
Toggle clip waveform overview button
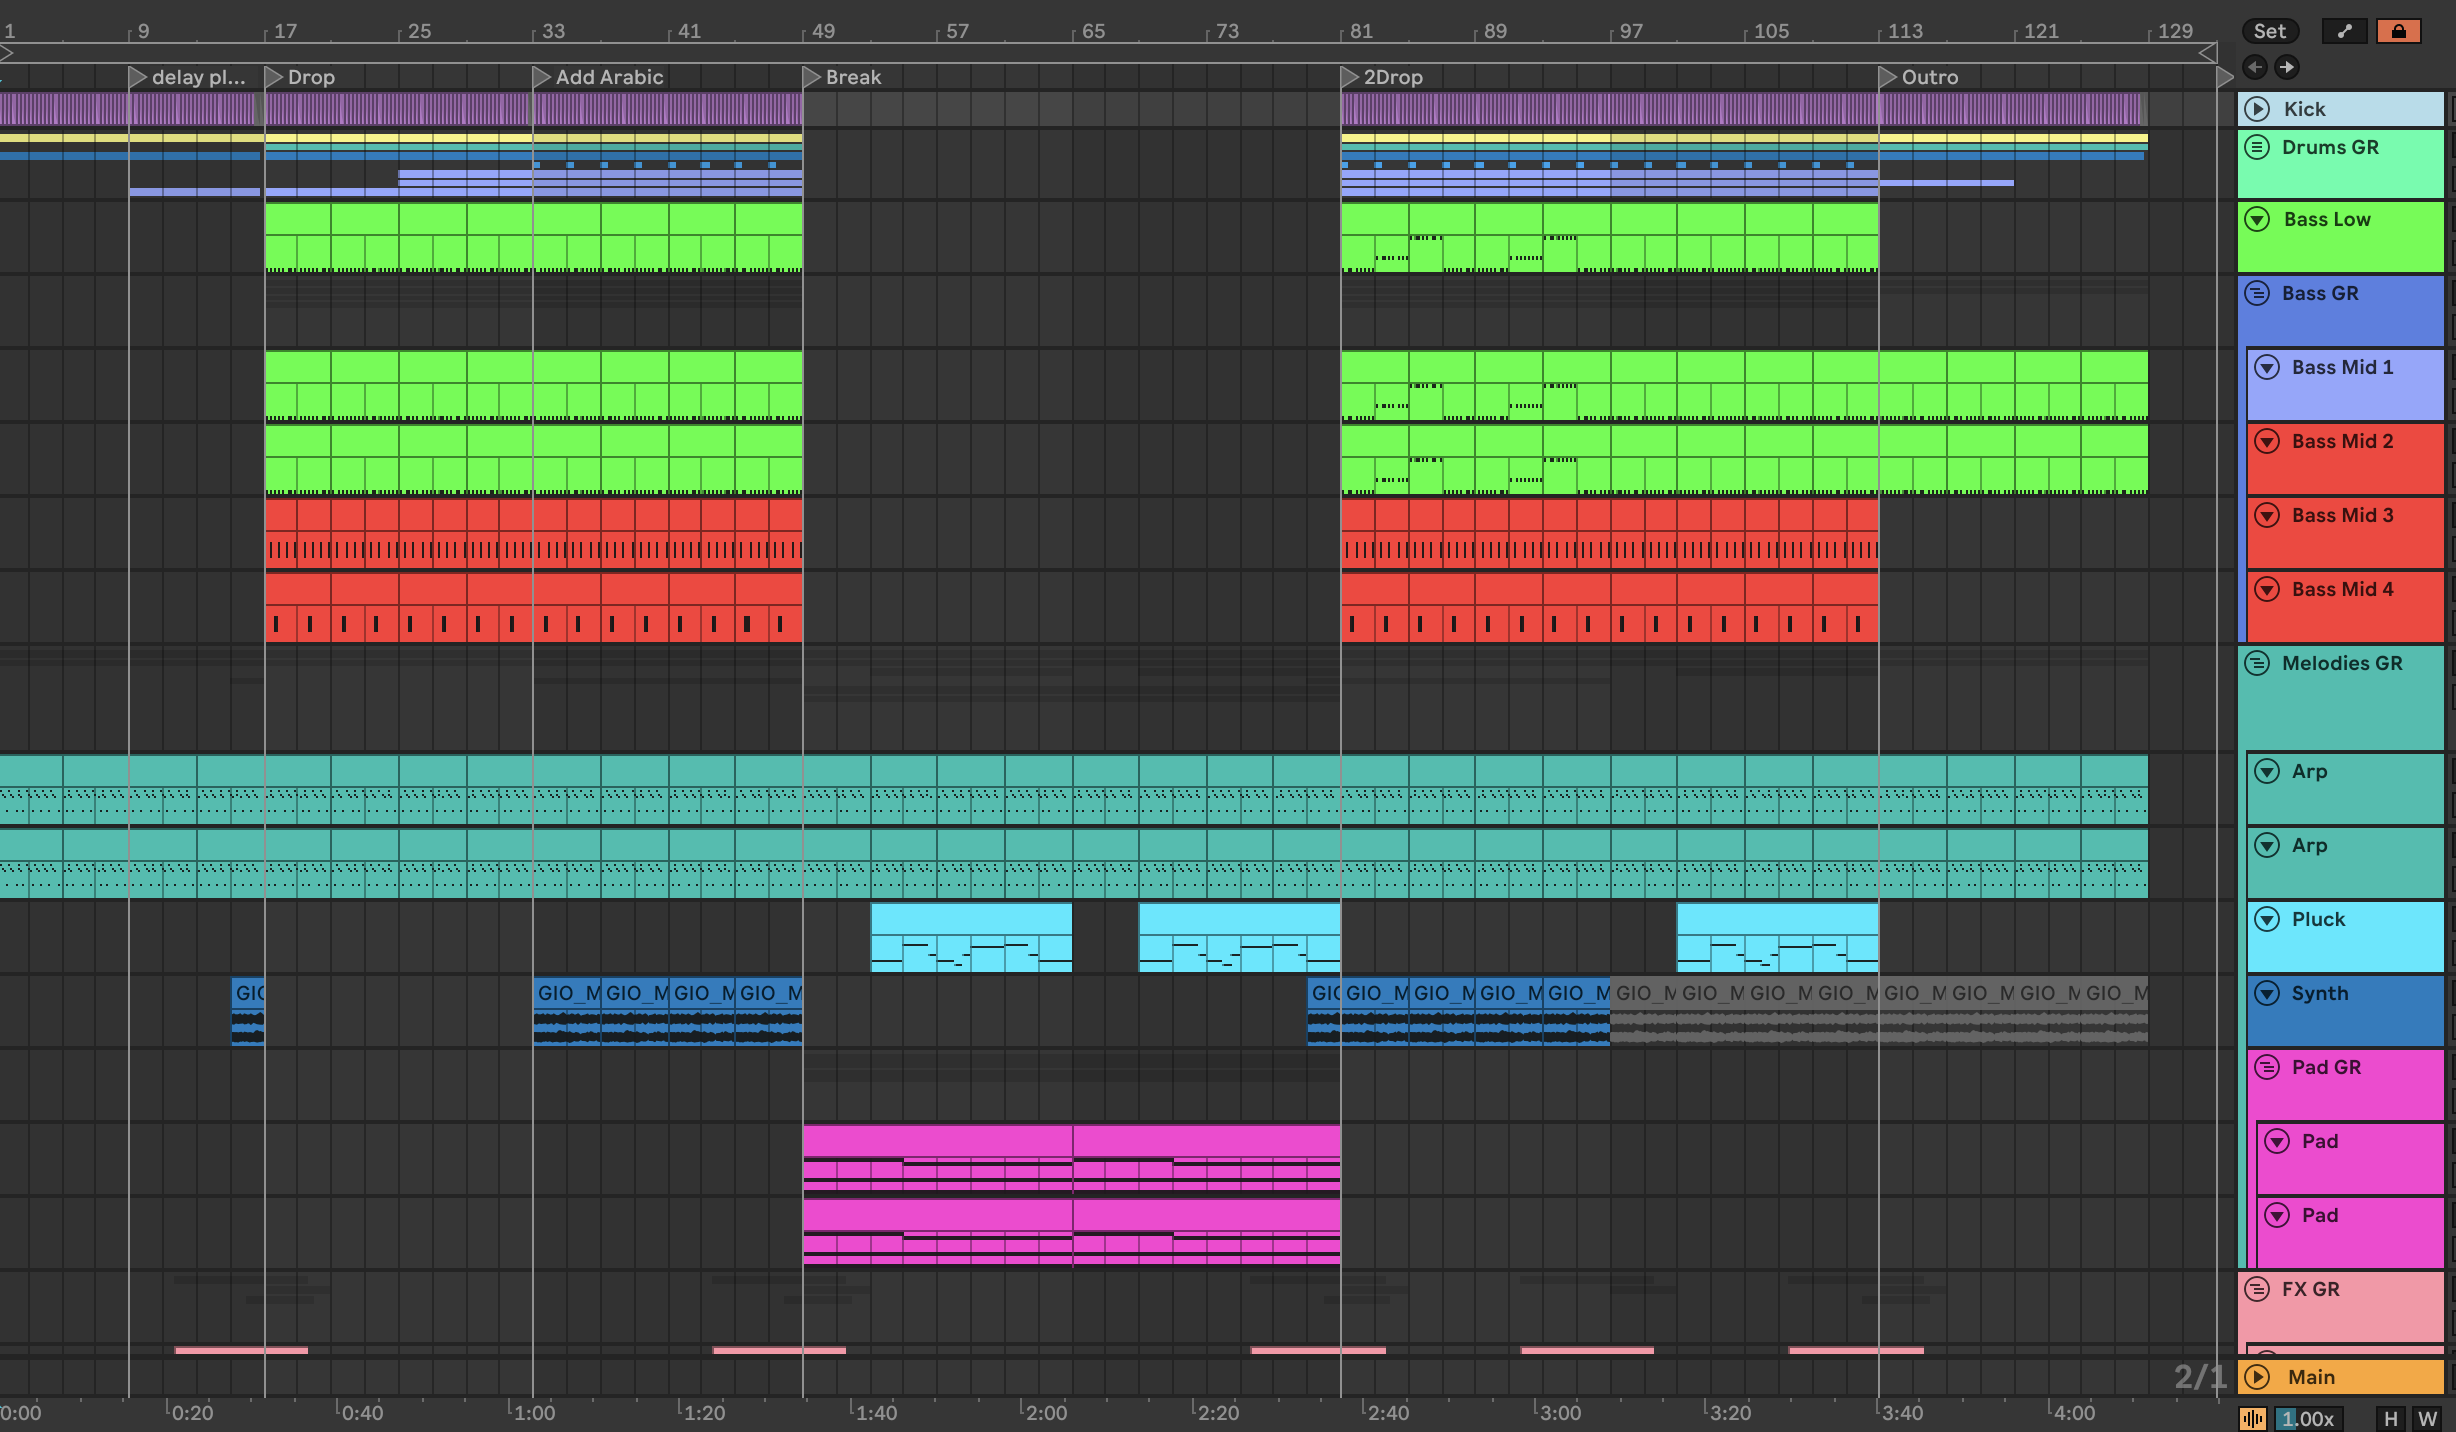point(2252,1418)
